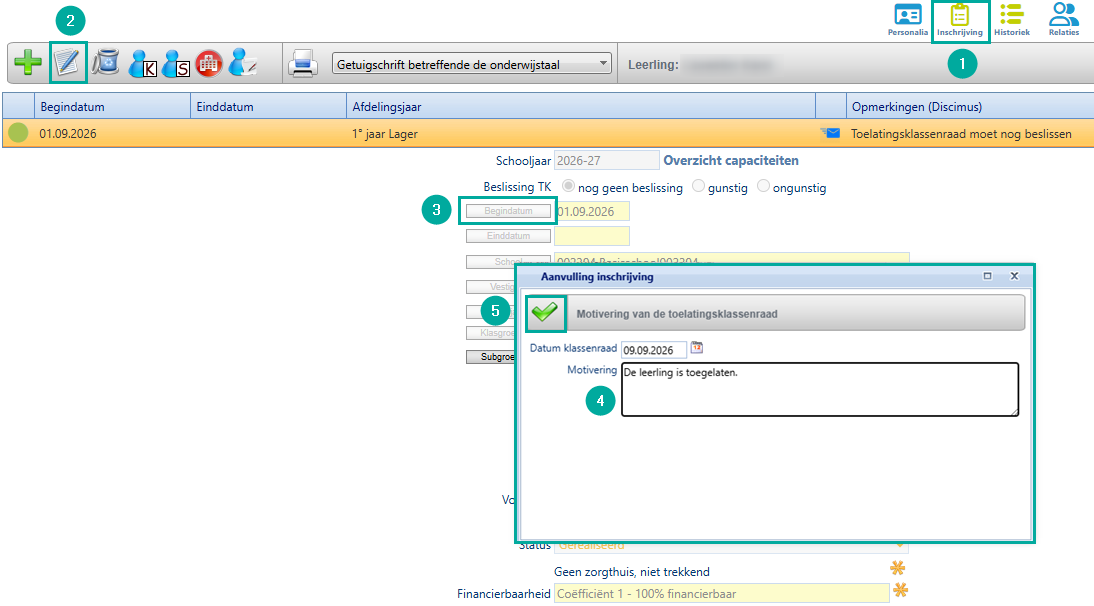The image size is (1094, 606).
Task: Sort by Einddatum column header
Action: (x=268, y=107)
